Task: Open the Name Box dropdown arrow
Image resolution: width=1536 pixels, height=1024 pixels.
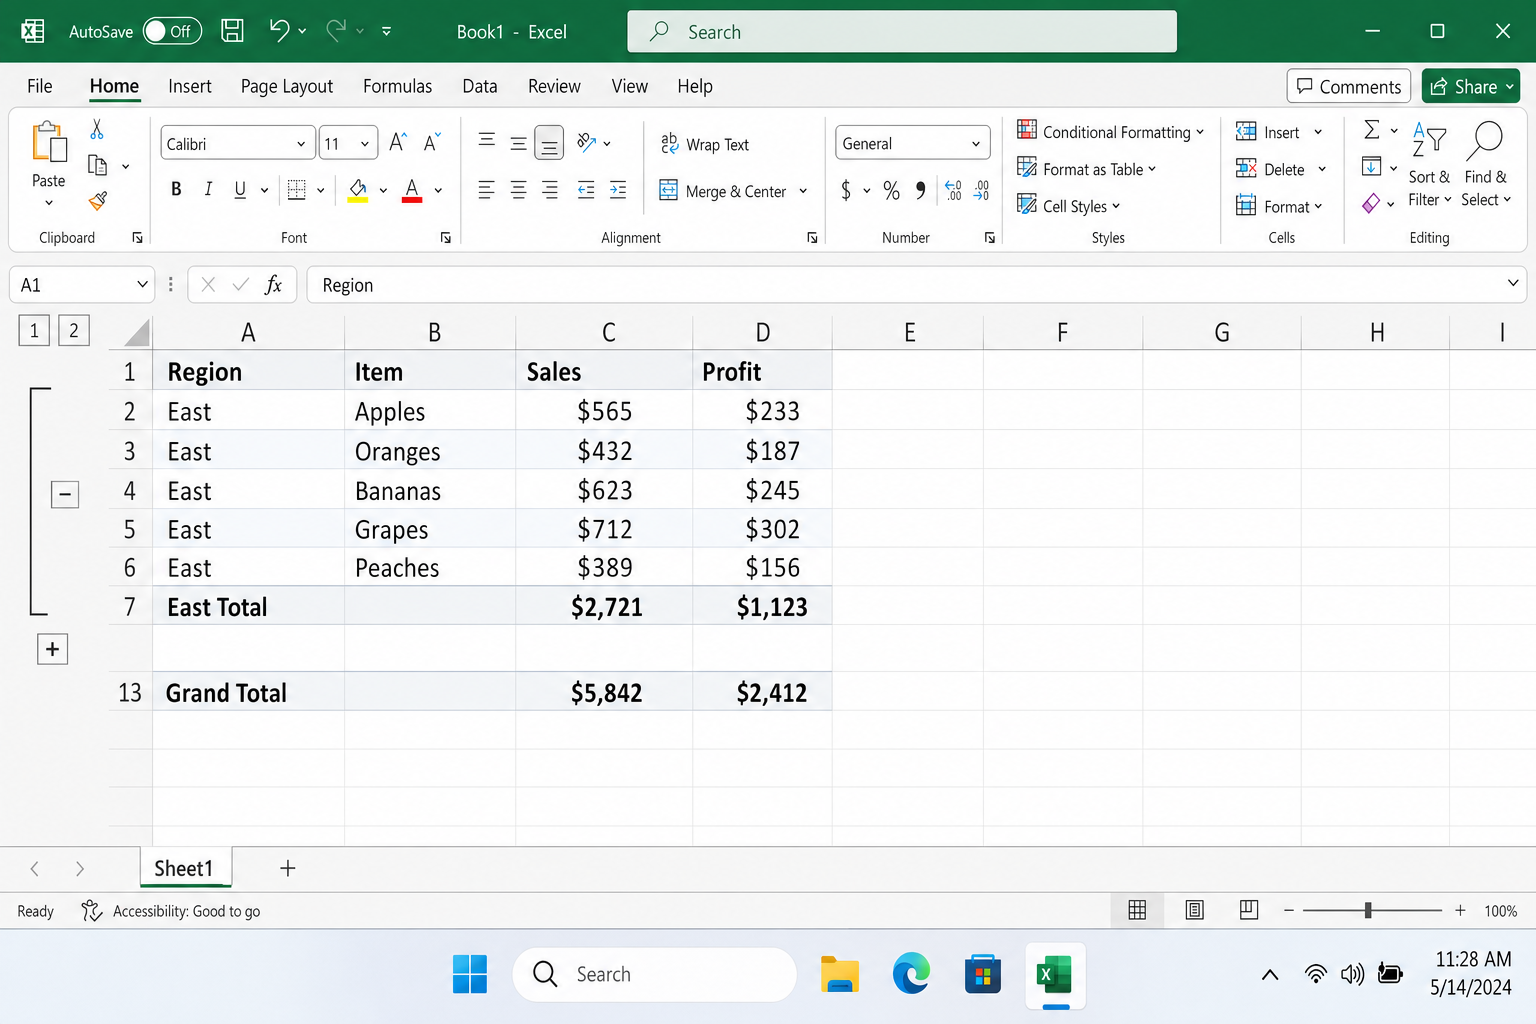Action: 142,285
